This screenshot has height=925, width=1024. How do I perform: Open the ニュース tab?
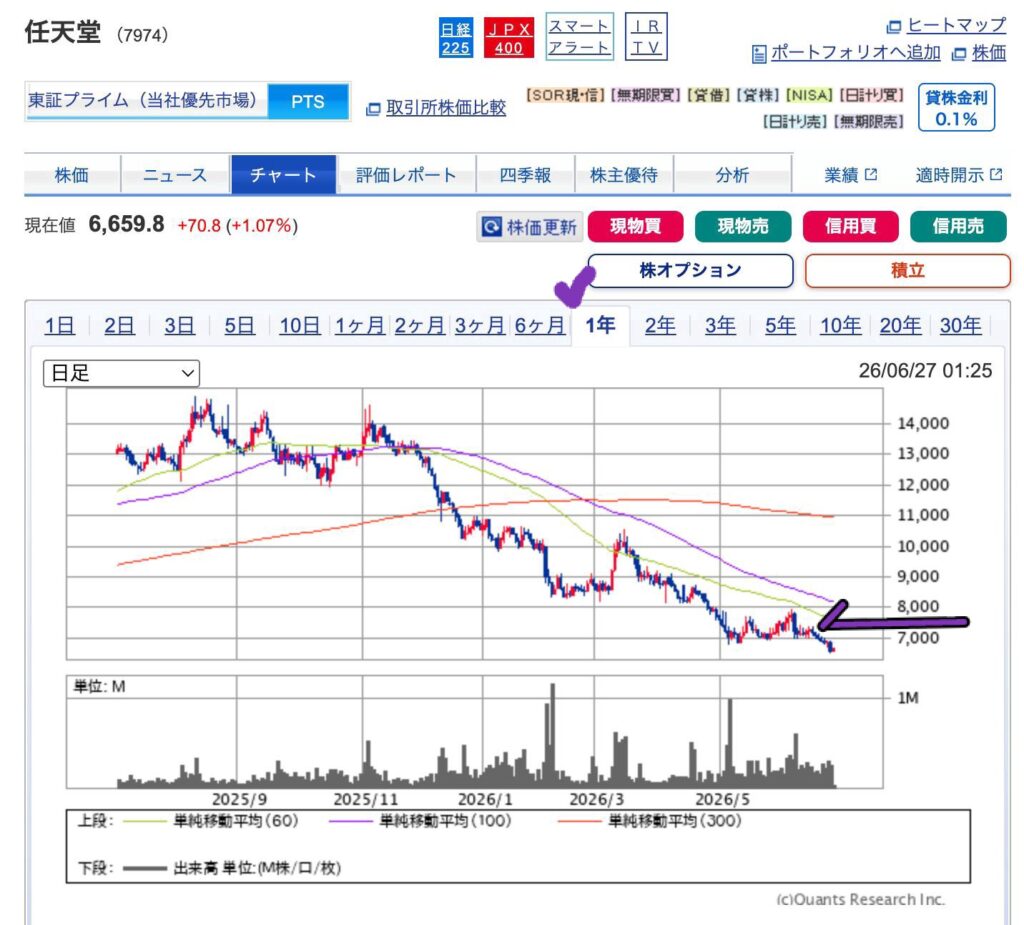click(x=175, y=175)
